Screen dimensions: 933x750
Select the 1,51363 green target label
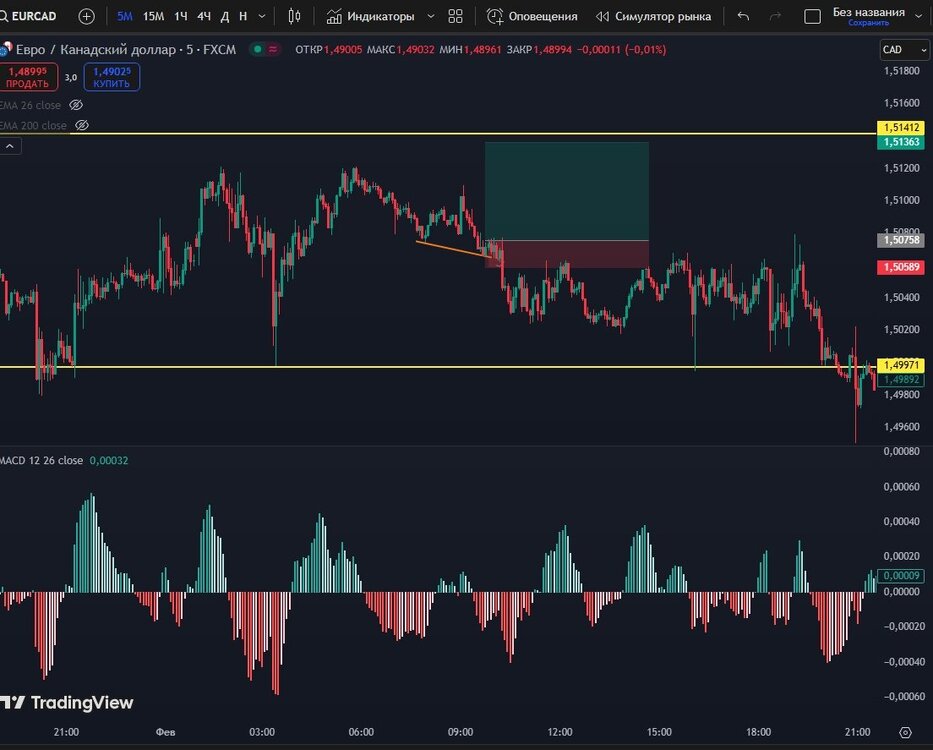pyautogui.click(x=901, y=142)
